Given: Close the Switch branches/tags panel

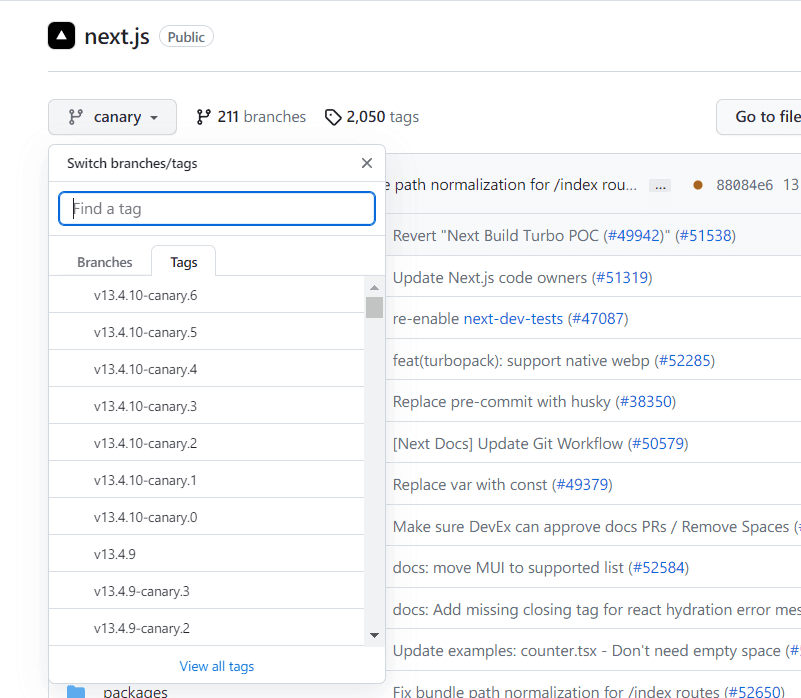Looking at the screenshot, I should pyautogui.click(x=366, y=162).
